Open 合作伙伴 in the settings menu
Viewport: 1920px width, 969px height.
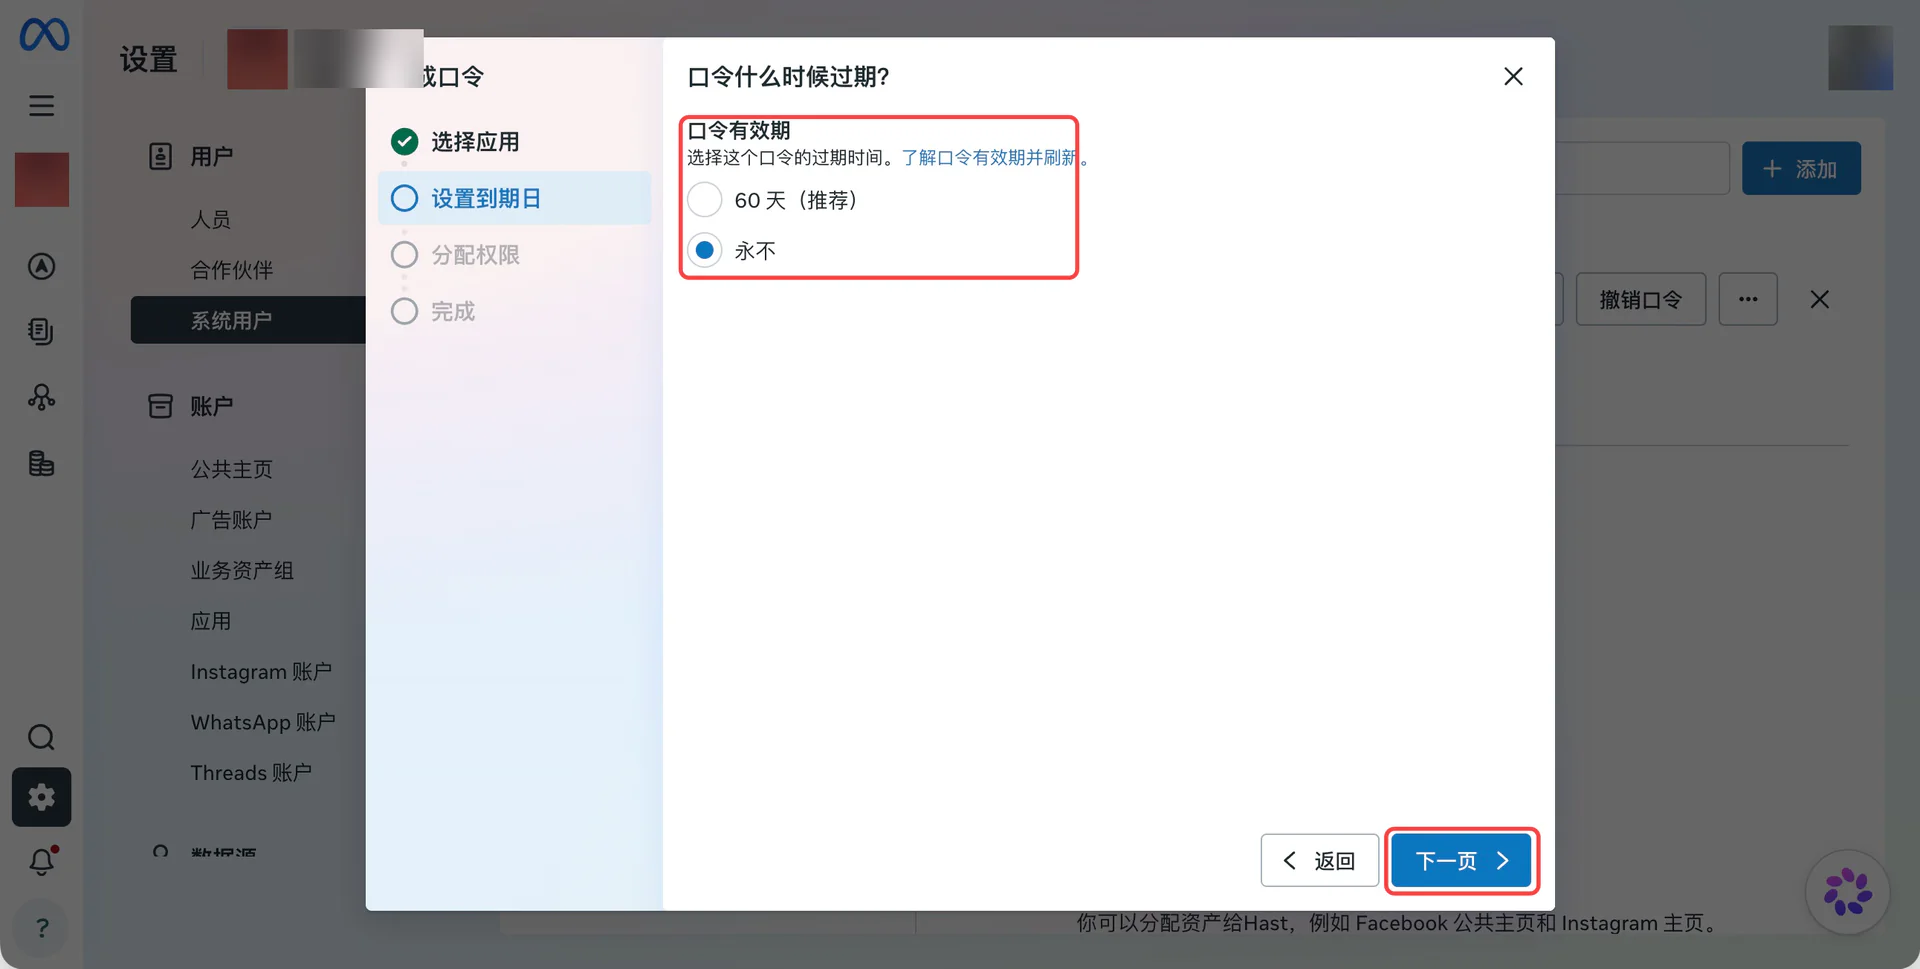coord(231,270)
